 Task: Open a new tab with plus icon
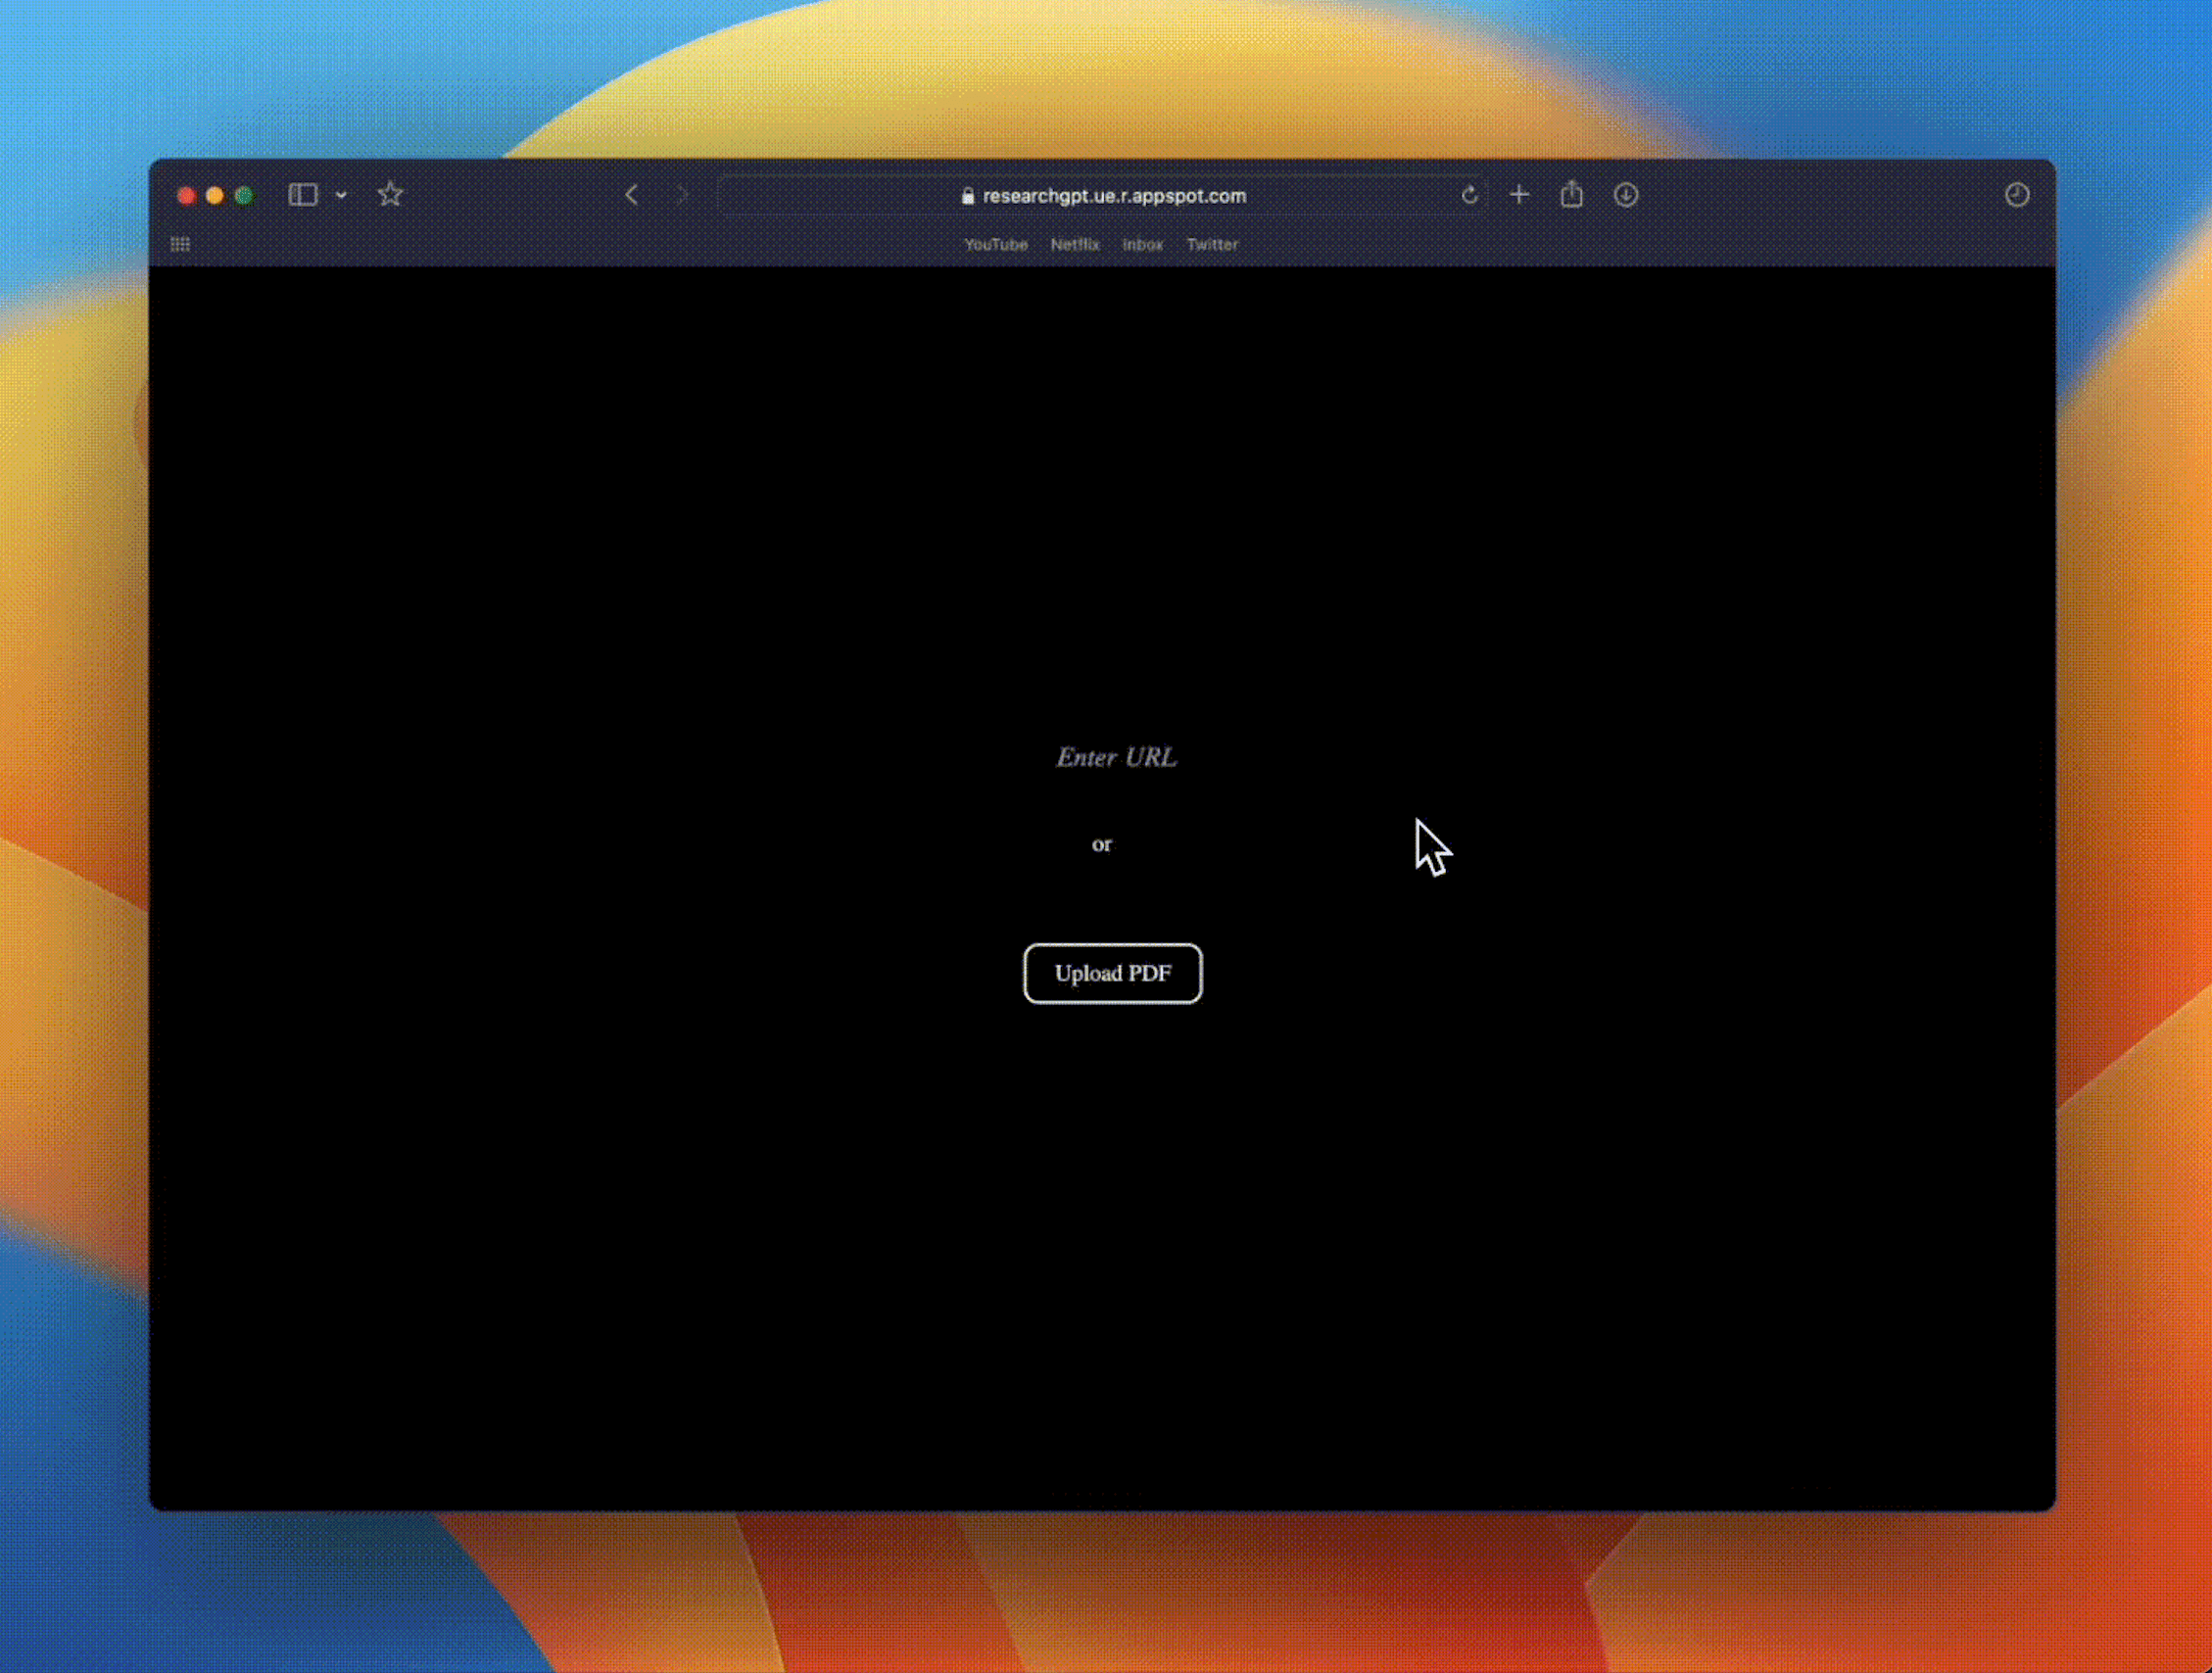click(1519, 195)
